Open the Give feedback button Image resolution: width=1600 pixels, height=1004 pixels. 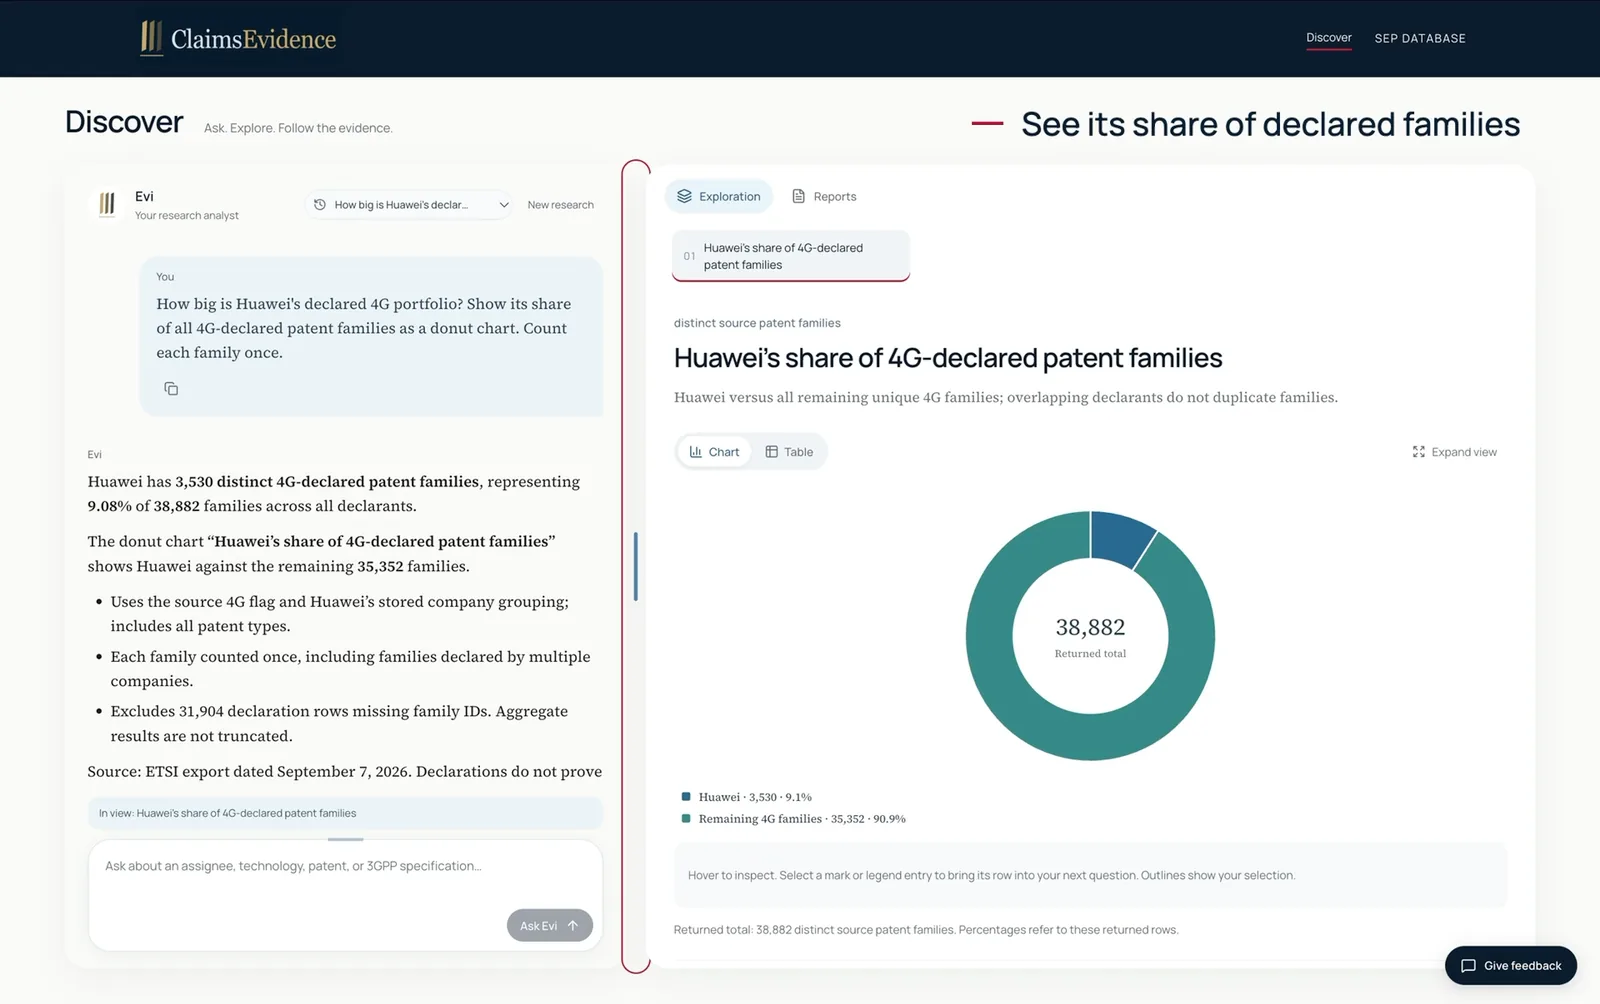[x=1510, y=965]
